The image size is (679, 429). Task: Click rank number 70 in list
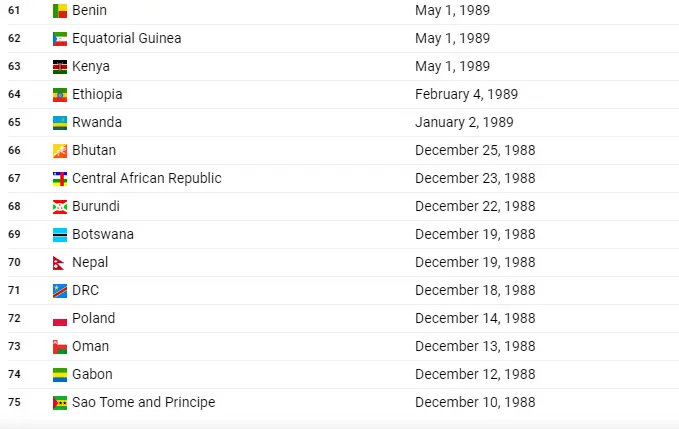14,262
